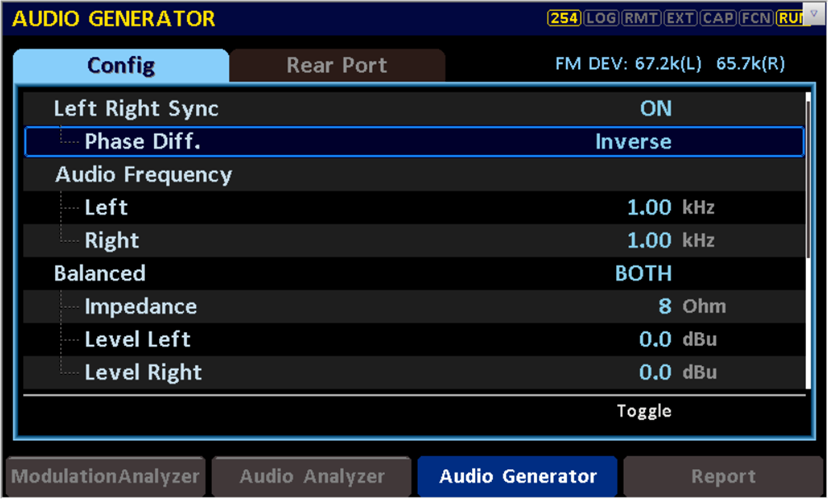The image size is (828, 499).
Task: Open the ModulationAnalyzer page
Action: click(106, 477)
